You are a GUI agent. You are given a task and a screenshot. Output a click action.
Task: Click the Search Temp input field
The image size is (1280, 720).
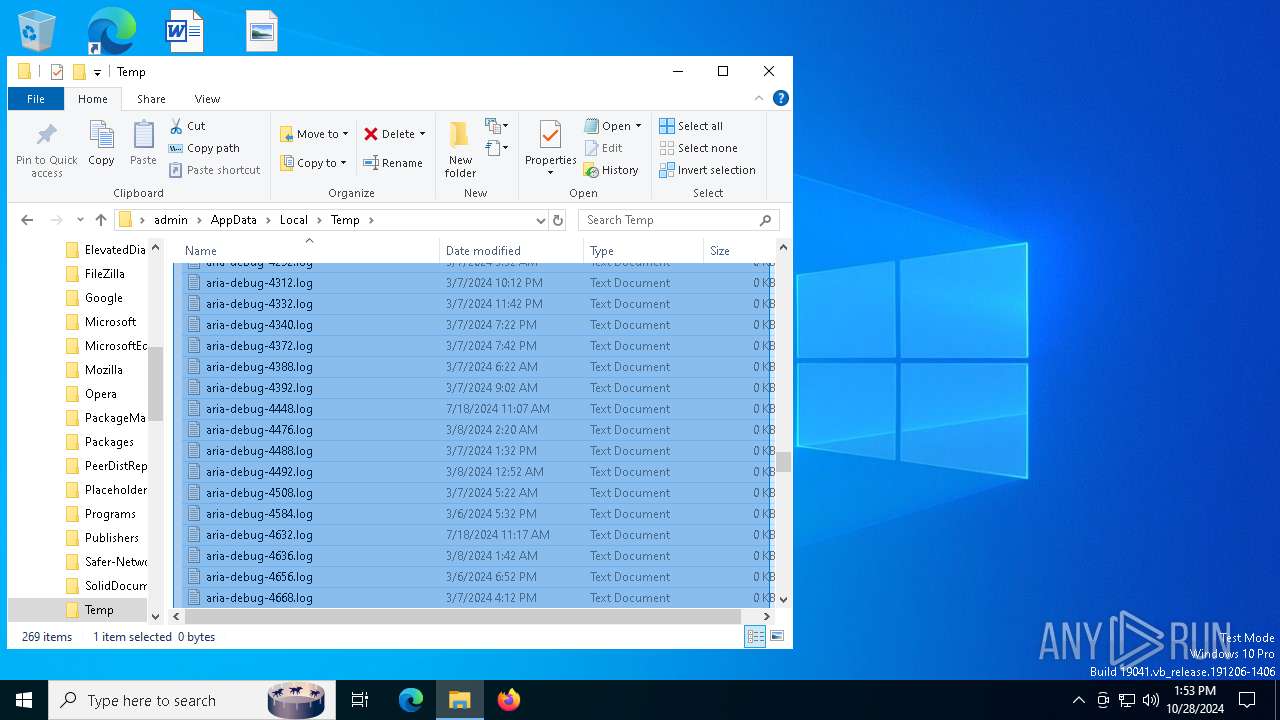[x=668, y=220]
